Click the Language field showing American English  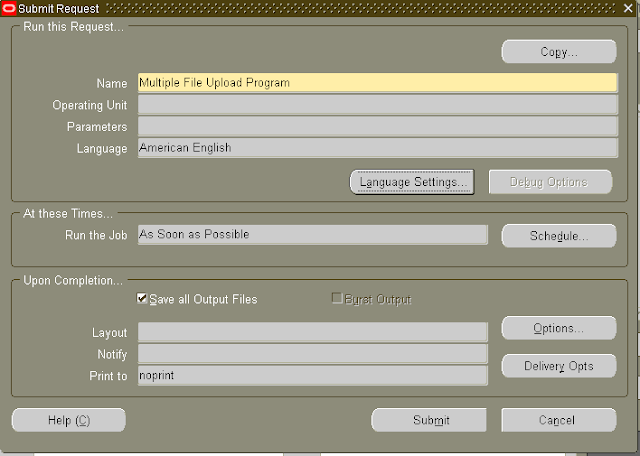click(378, 148)
